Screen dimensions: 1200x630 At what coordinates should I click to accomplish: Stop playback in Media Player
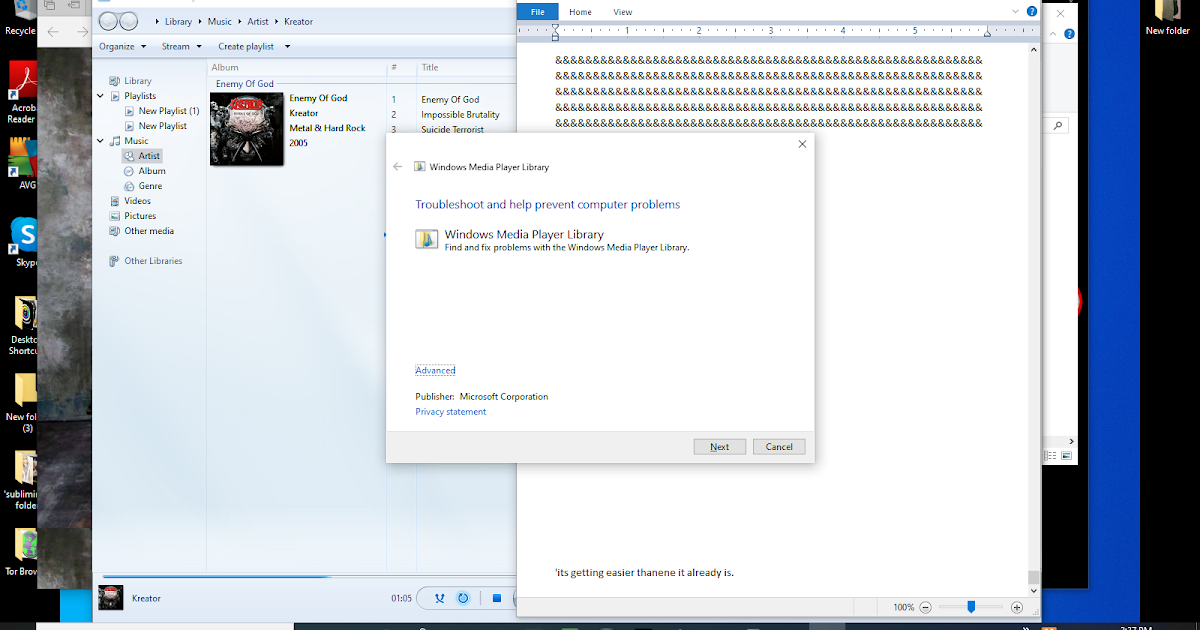click(x=496, y=598)
